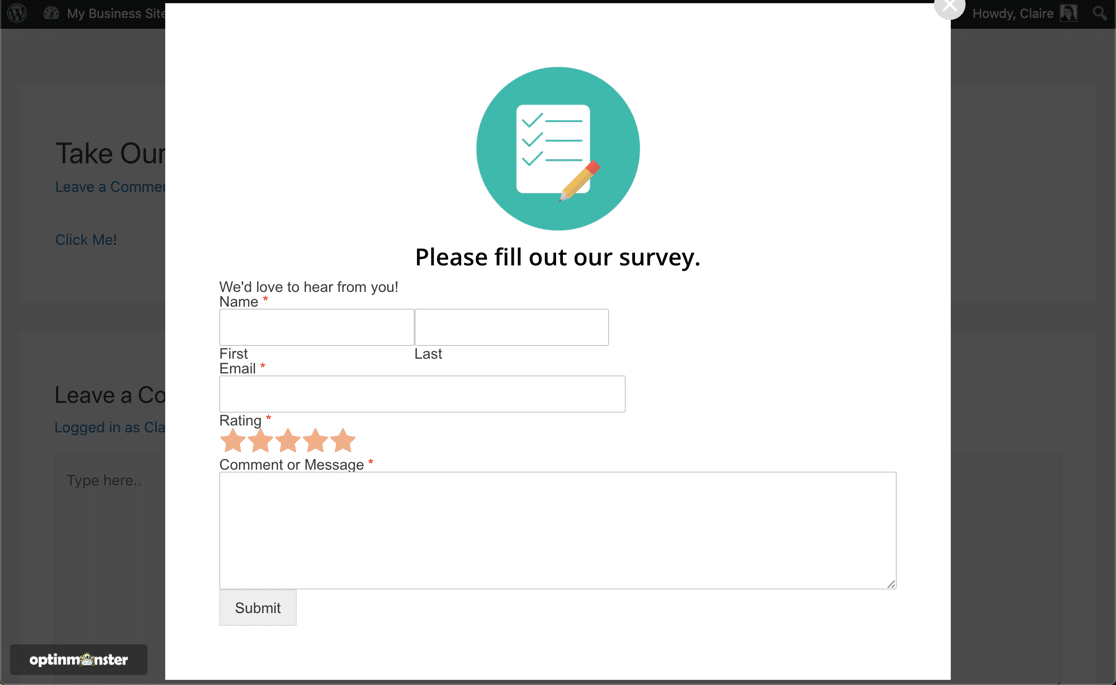
Task: Pick the fourth rating star
Action: pyautogui.click(x=315, y=441)
